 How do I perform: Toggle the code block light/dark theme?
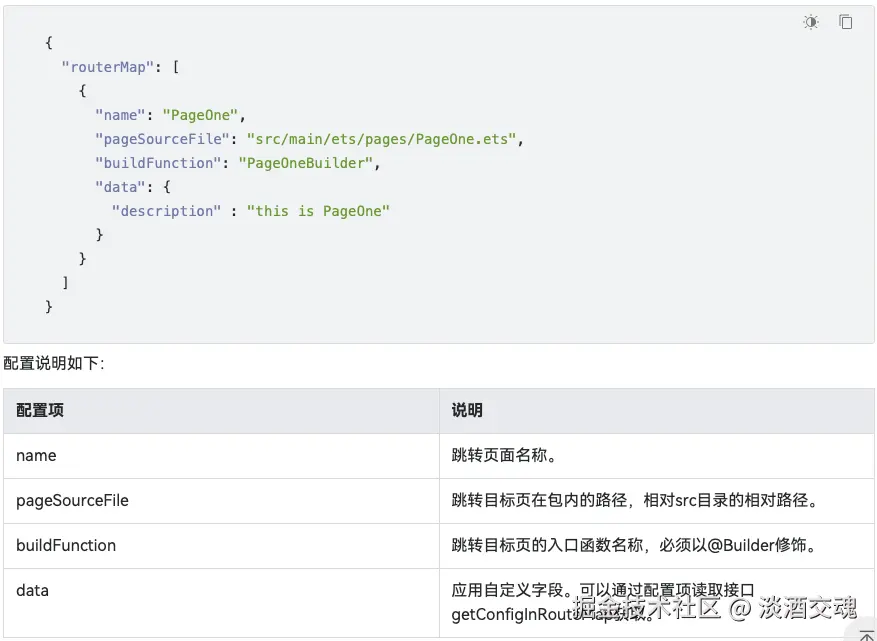811,22
